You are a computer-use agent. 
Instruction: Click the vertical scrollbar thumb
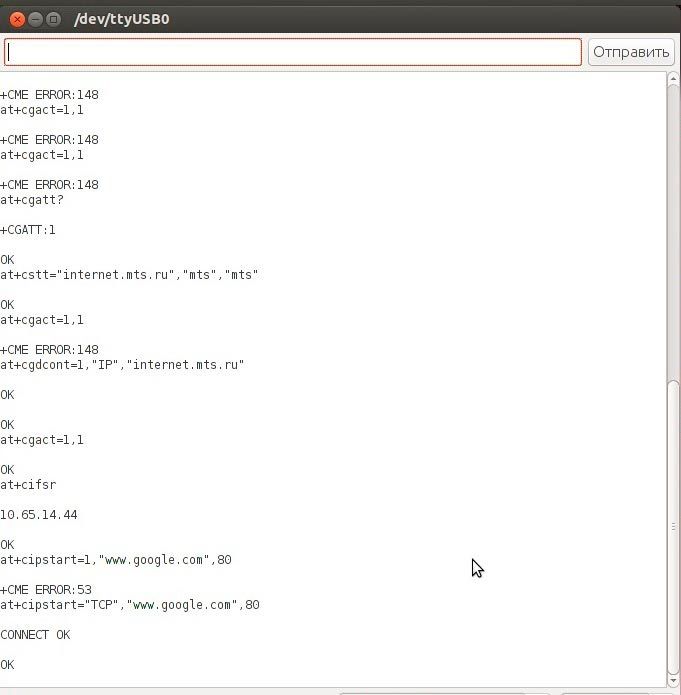673,525
